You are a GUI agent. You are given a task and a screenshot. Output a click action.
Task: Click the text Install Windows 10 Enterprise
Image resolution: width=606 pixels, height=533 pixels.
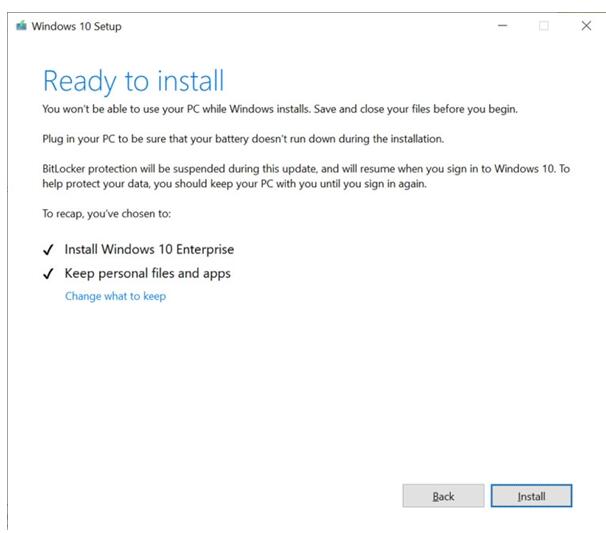(149, 249)
